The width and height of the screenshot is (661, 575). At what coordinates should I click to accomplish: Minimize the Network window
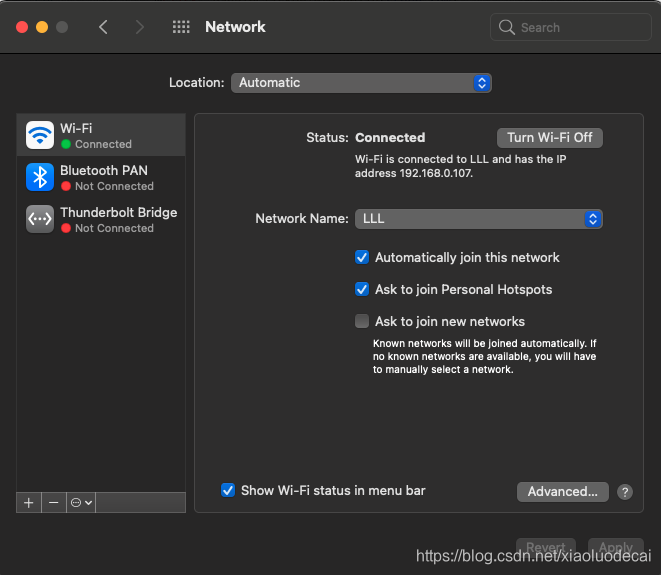[42, 27]
